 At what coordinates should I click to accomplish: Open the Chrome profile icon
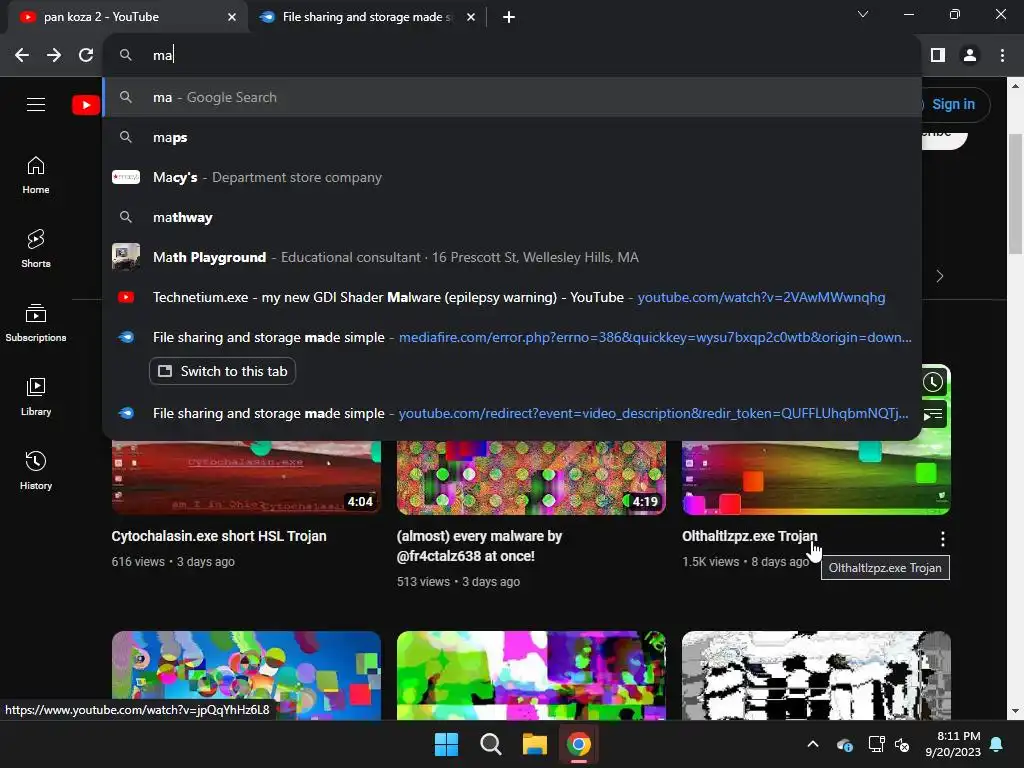[x=970, y=56]
